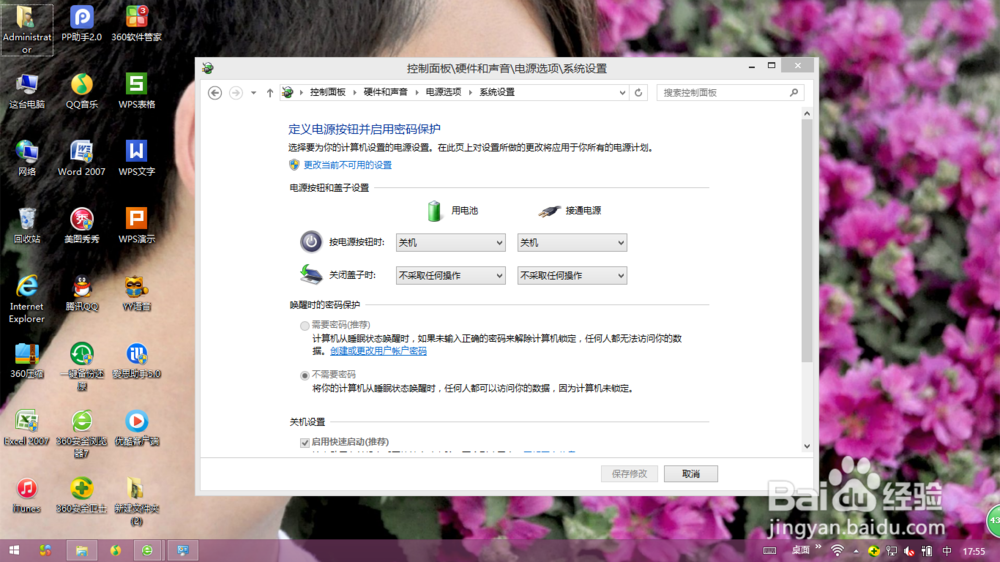1000x562 pixels.
Task: Click 控制面板 in the breadcrumb
Action: point(328,92)
